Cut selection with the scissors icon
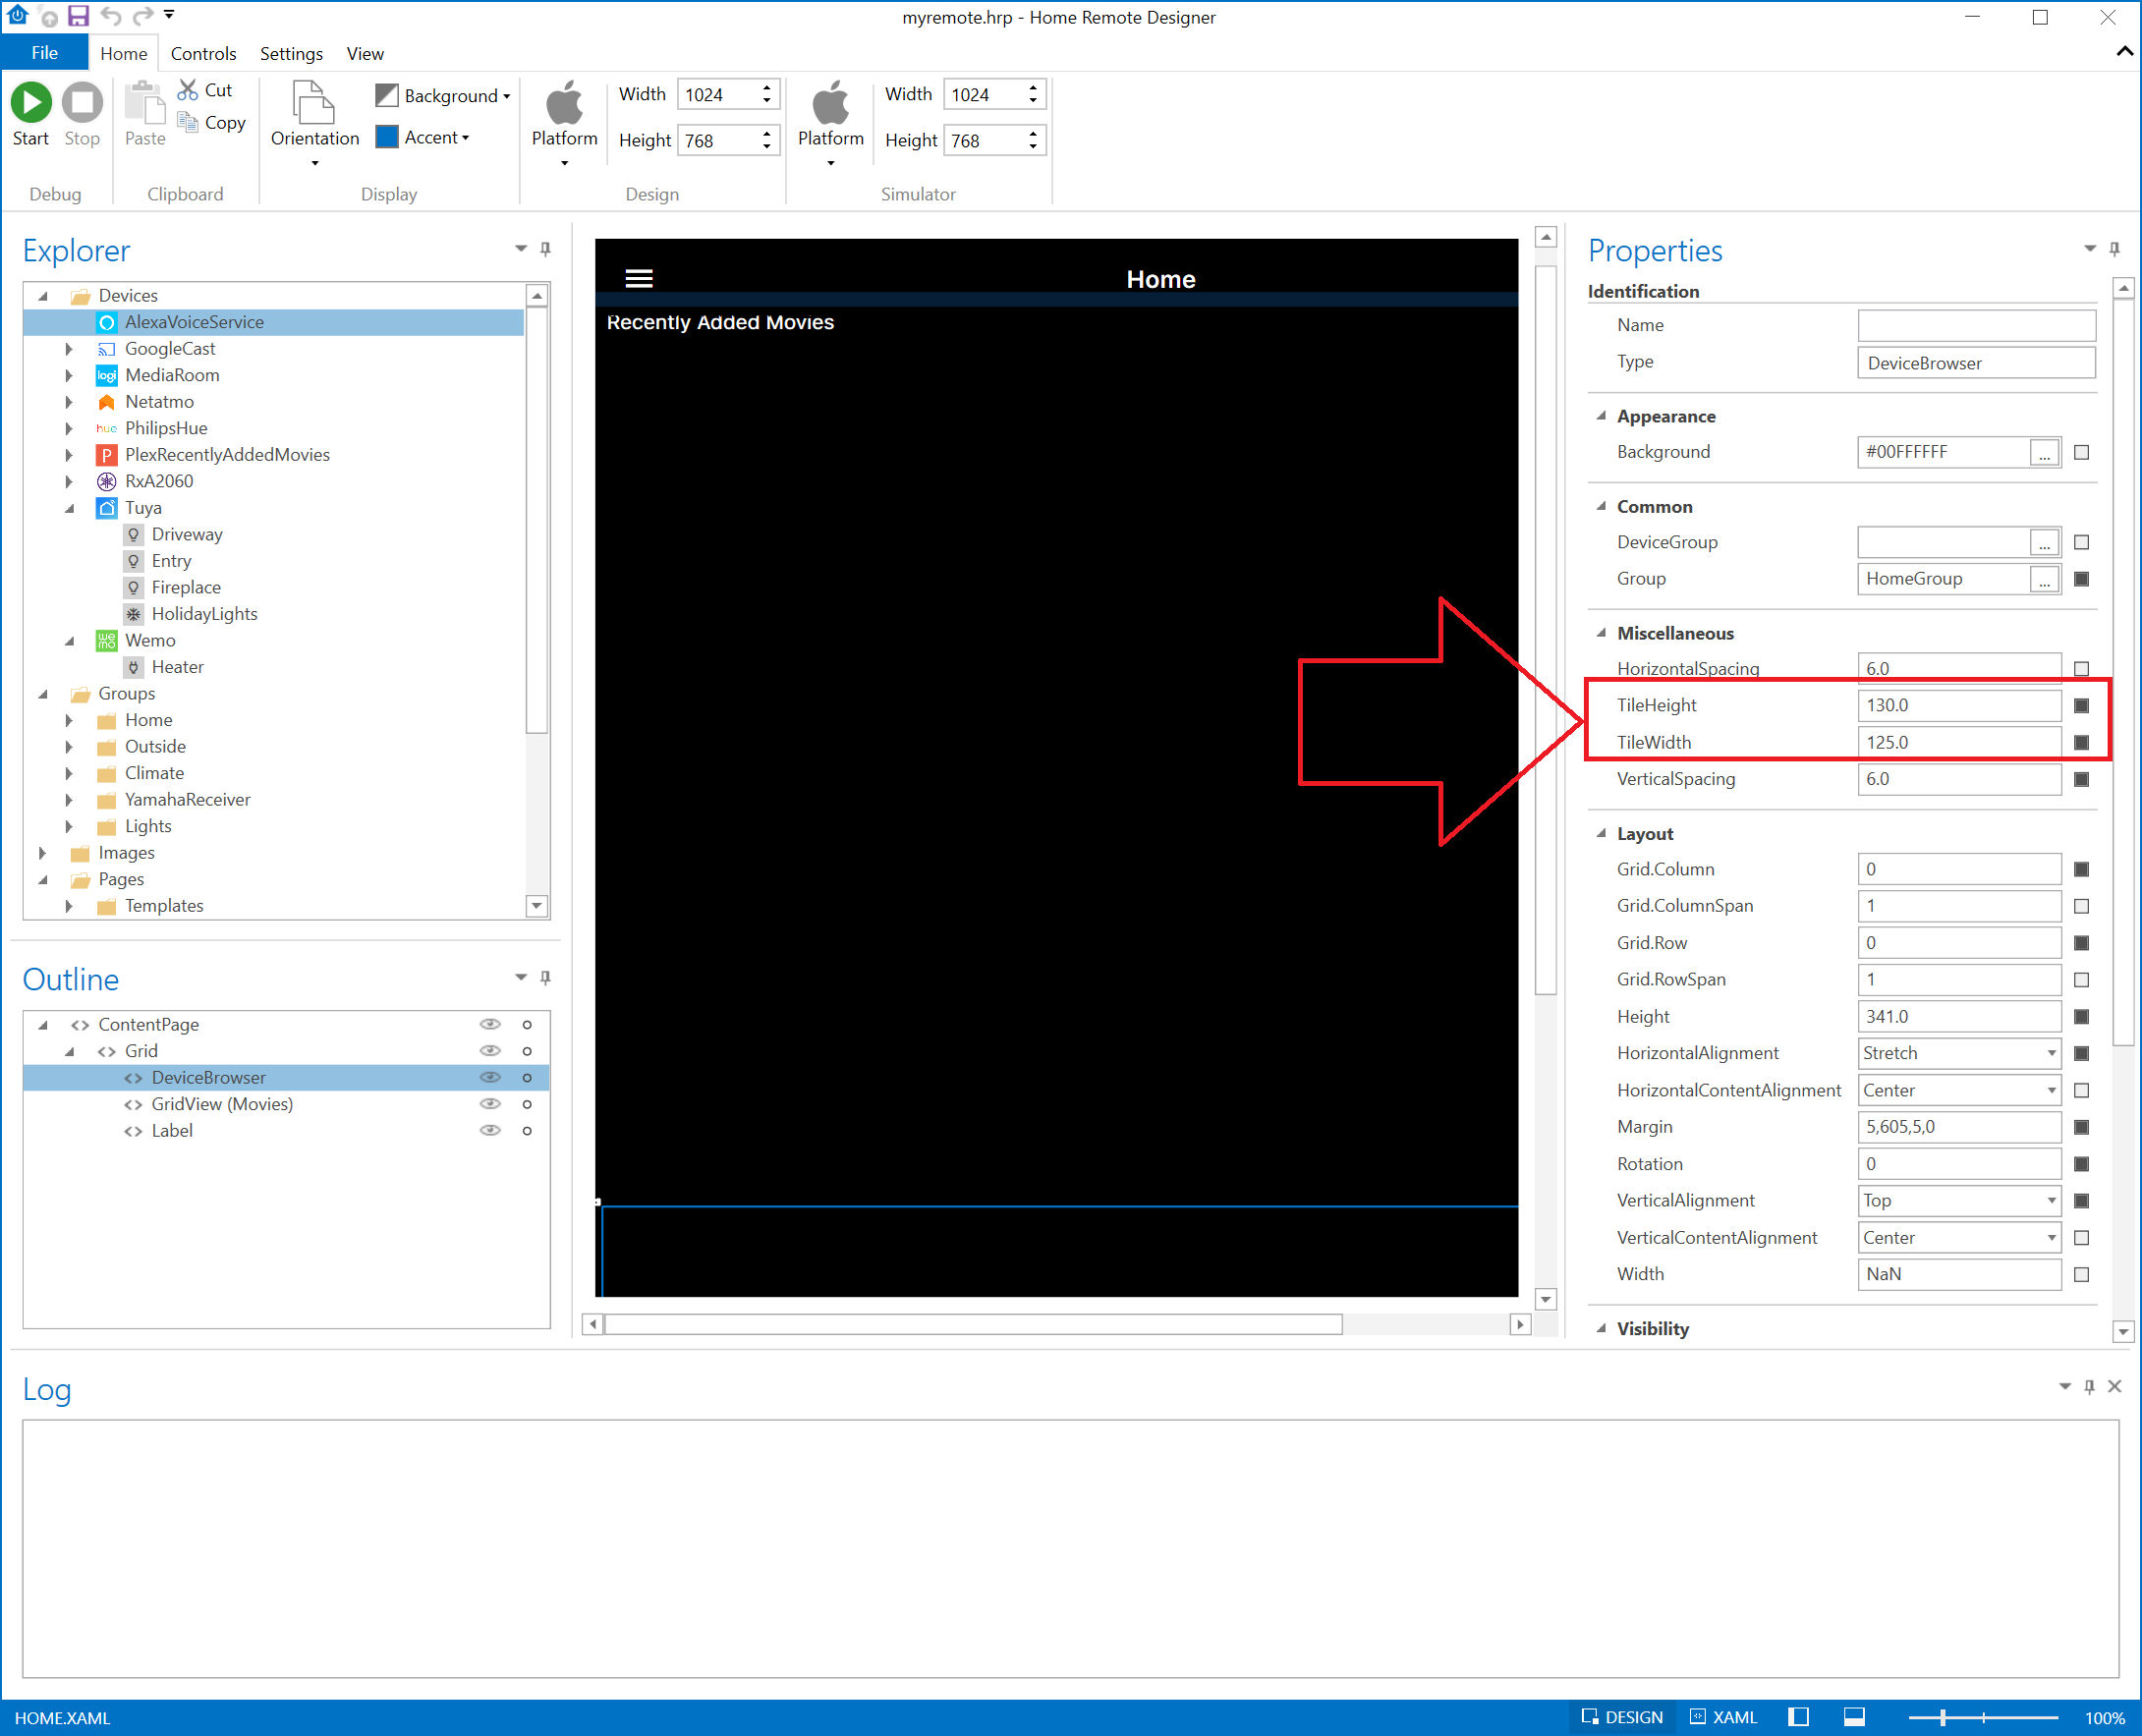 187,90
